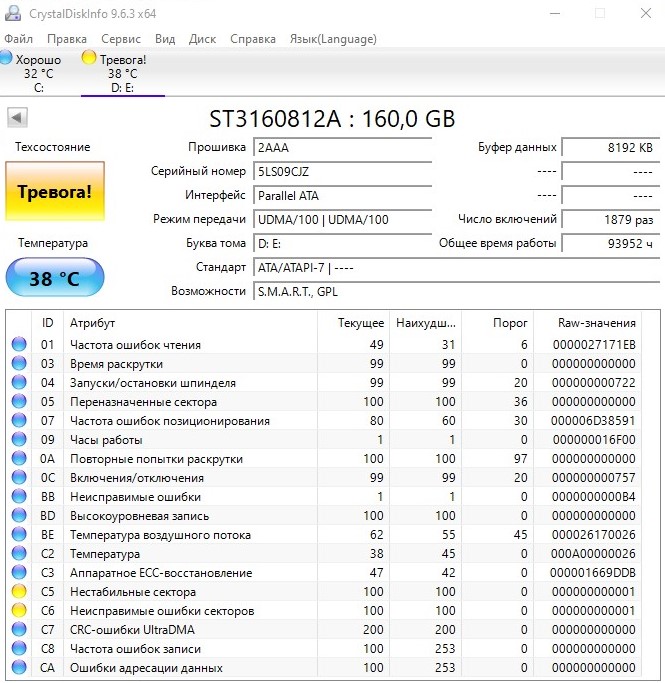
Task: Click the Порог column header
Action: pyautogui.click(x=498, y=323)
